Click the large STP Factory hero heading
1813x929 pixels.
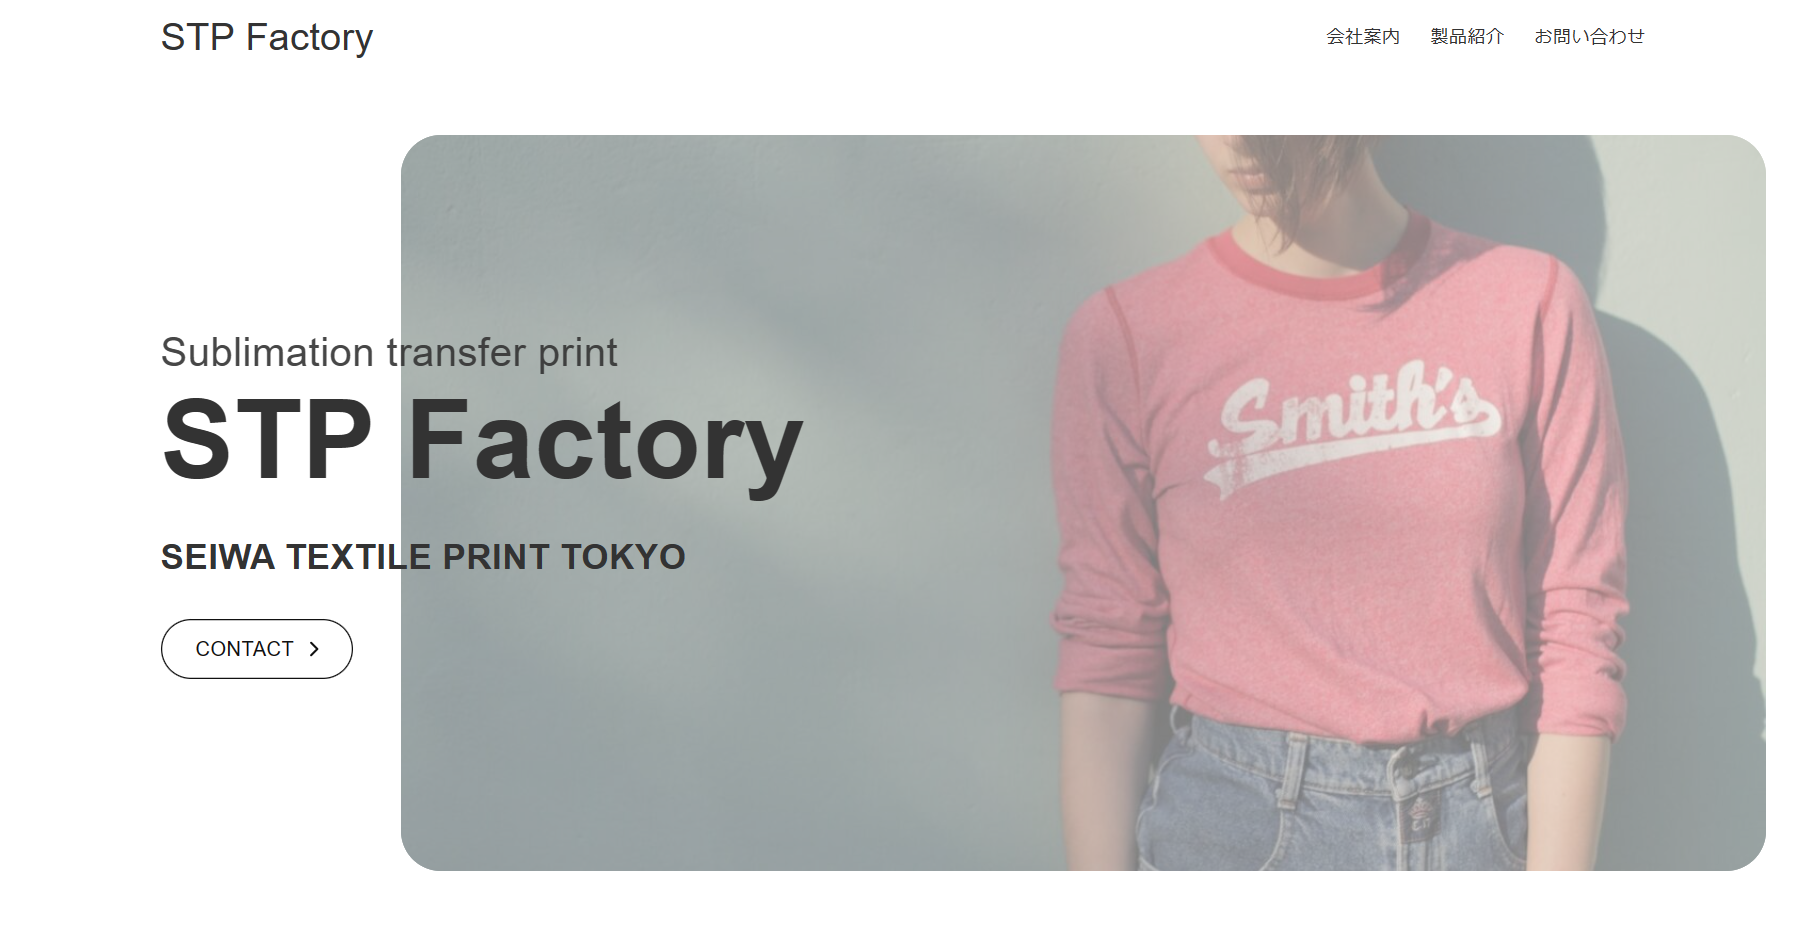(482, 441)
